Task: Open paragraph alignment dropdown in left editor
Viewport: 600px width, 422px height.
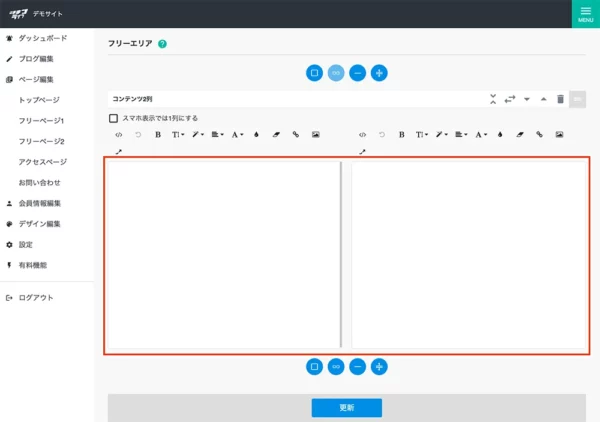Action: (217, 134)
